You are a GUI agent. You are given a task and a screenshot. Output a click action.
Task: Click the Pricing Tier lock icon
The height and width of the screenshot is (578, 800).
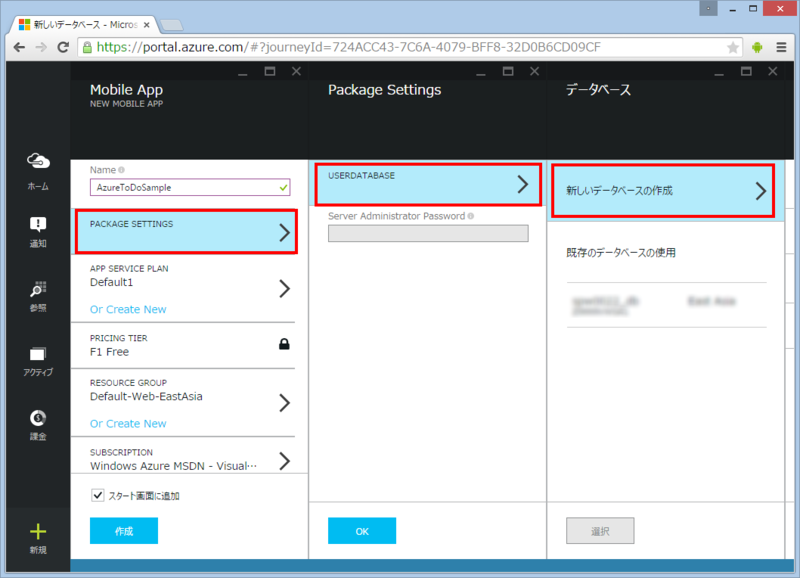pos(284,344)
